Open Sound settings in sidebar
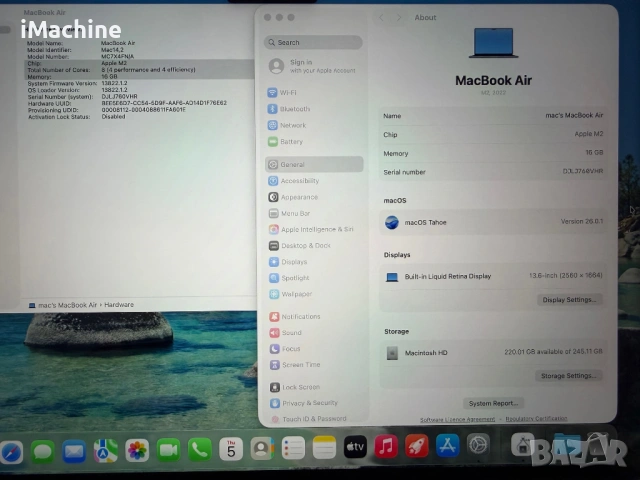640x480 pixels. pyautogui.click(x=313, y=333)
